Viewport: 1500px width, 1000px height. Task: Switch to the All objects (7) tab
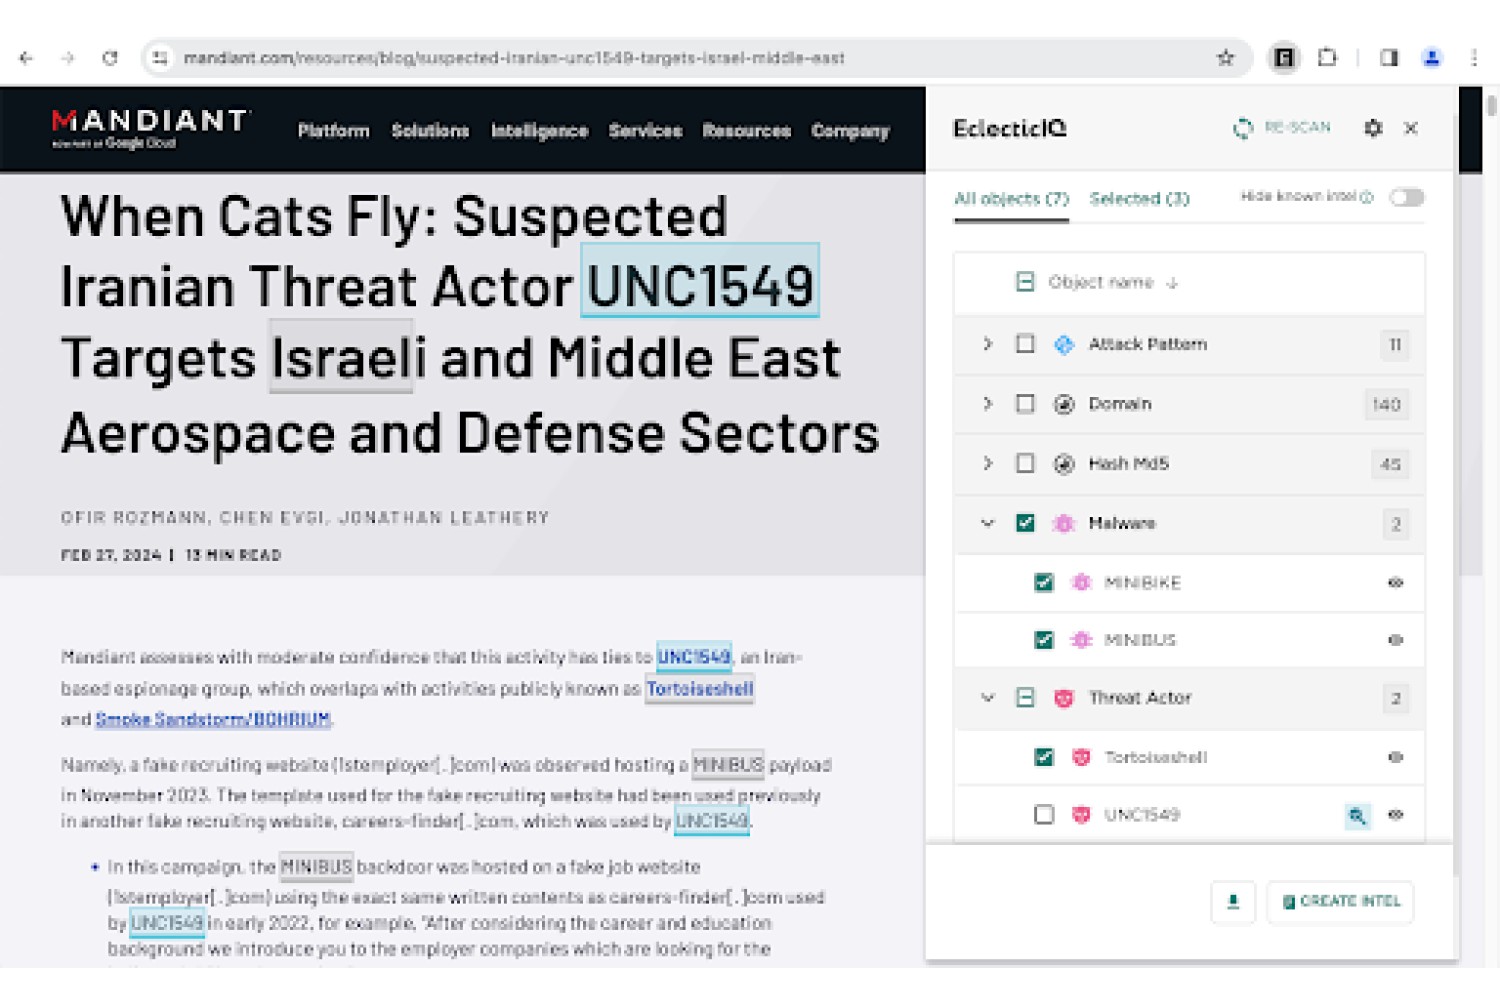coord(1011,199)
